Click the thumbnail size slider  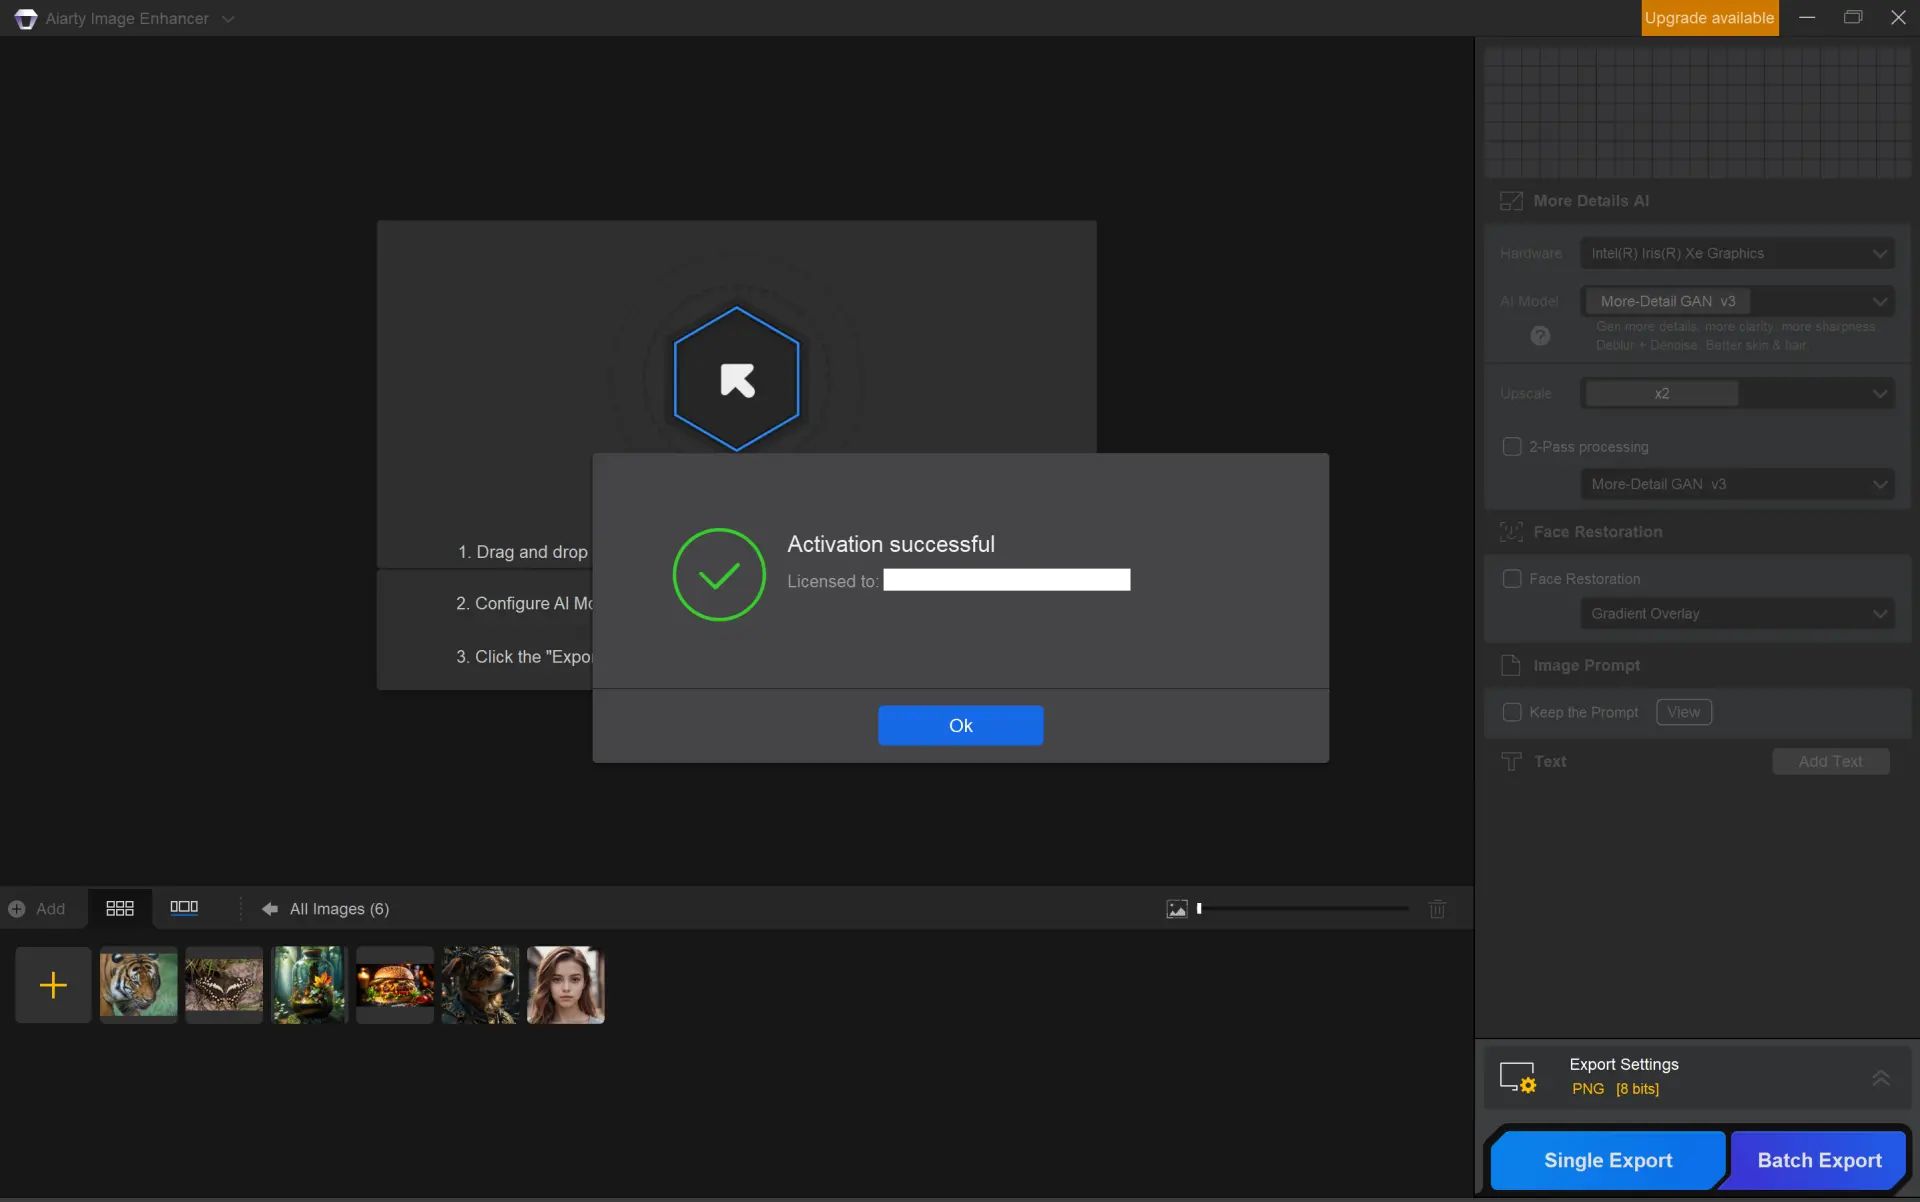pos(1303,909)
